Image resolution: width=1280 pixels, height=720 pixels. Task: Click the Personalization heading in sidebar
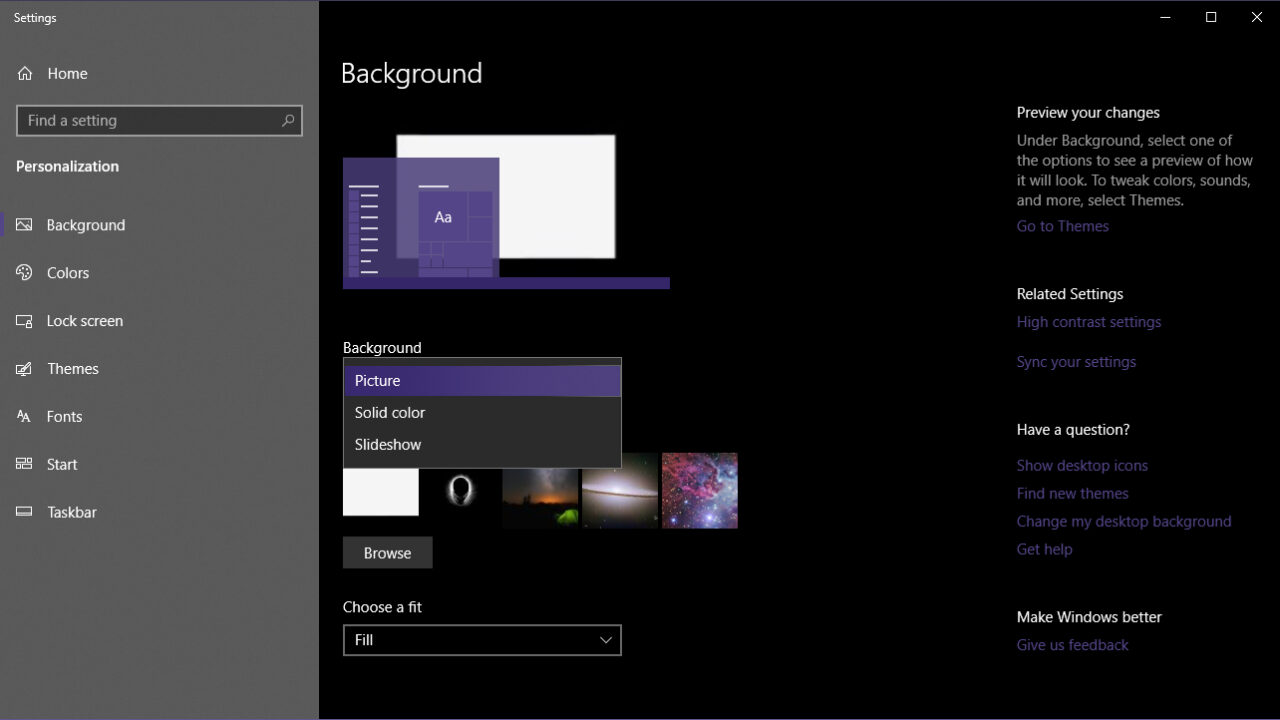67,166
